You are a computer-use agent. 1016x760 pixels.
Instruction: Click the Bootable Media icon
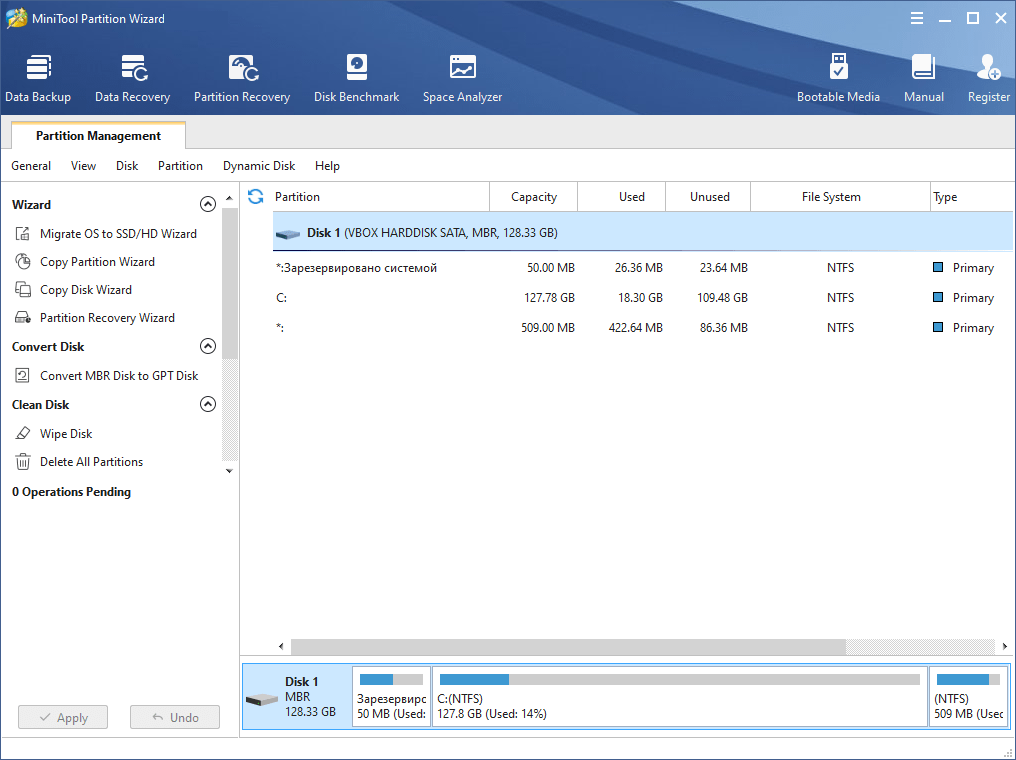(x=838, y=67)
